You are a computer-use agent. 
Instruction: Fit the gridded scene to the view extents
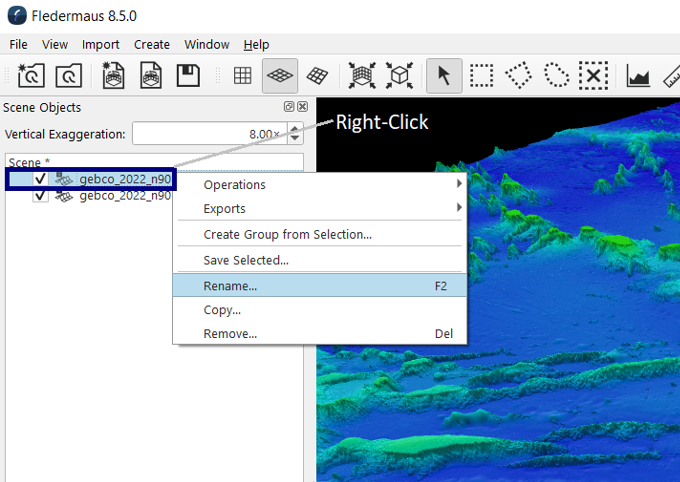362,75
